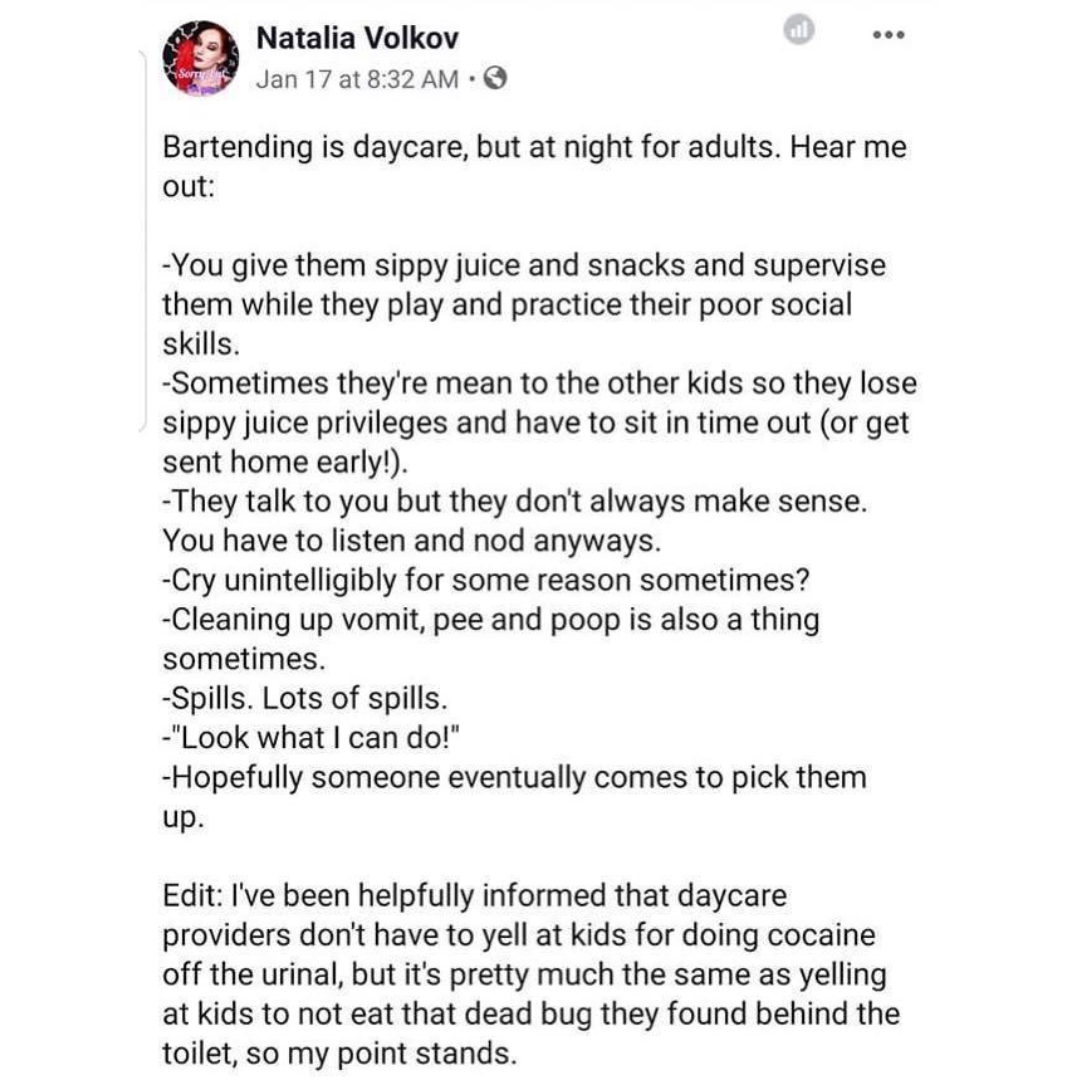This screenshot has height=1080, width=1080.
Task: Click the line '-They talk to you but'
Action: (x=515, y=501)
